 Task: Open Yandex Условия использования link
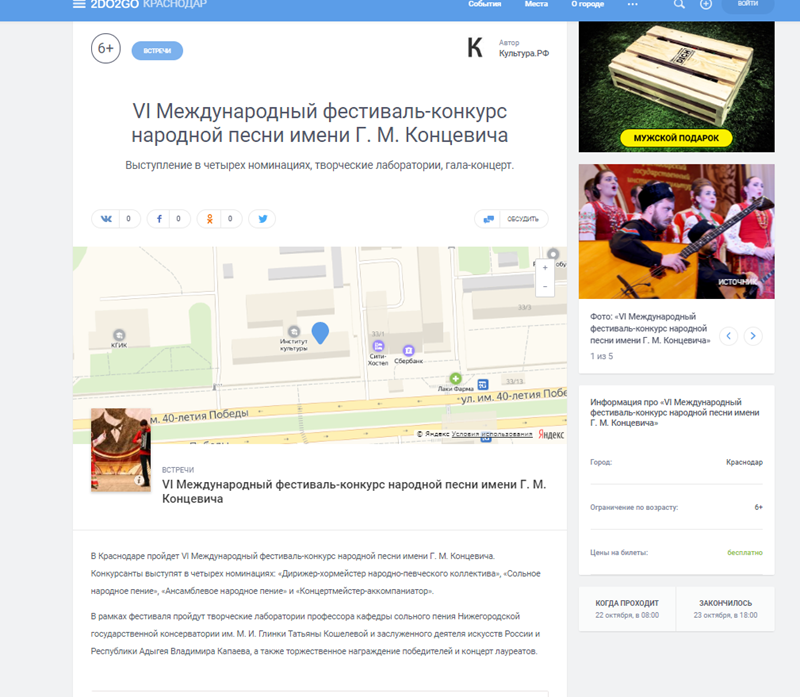(492, 434)
